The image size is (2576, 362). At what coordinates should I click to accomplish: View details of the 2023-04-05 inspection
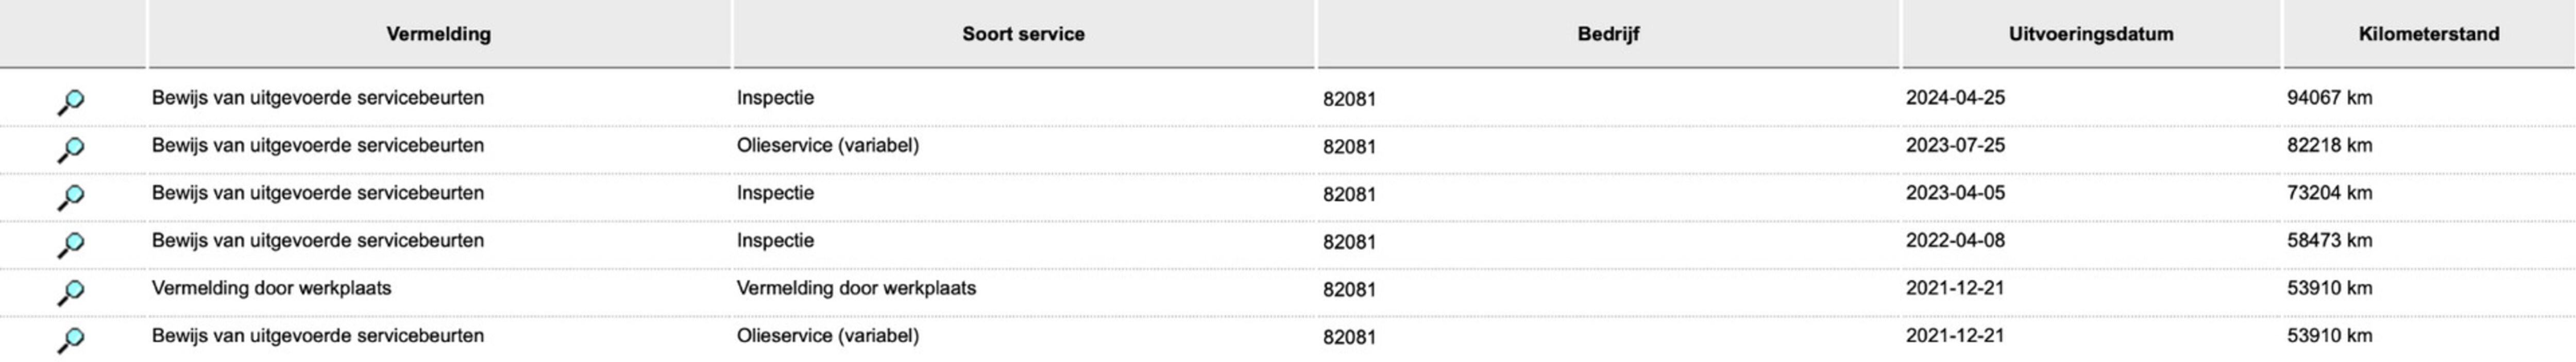coord(70,196)
